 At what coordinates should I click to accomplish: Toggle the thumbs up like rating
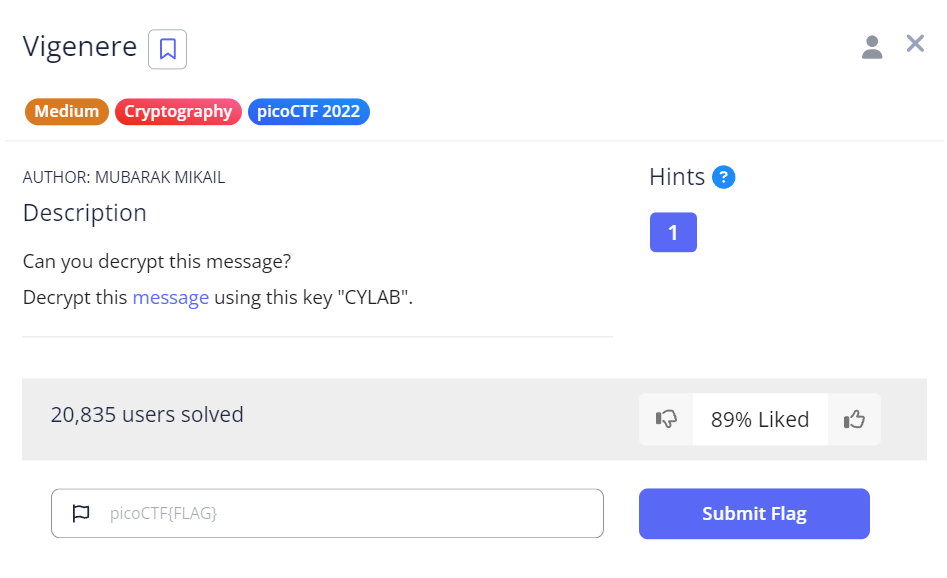[x=854, y=419]
